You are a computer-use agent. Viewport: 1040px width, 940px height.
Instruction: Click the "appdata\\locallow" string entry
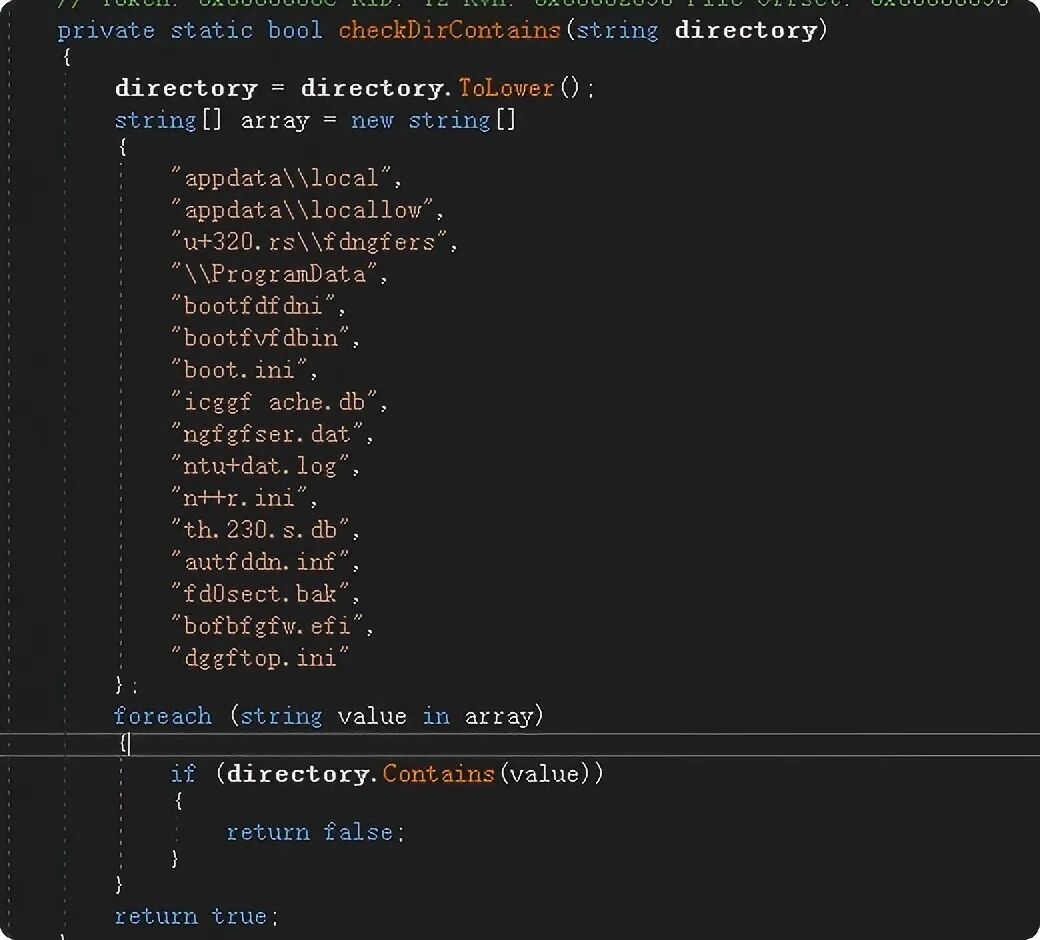306,210
